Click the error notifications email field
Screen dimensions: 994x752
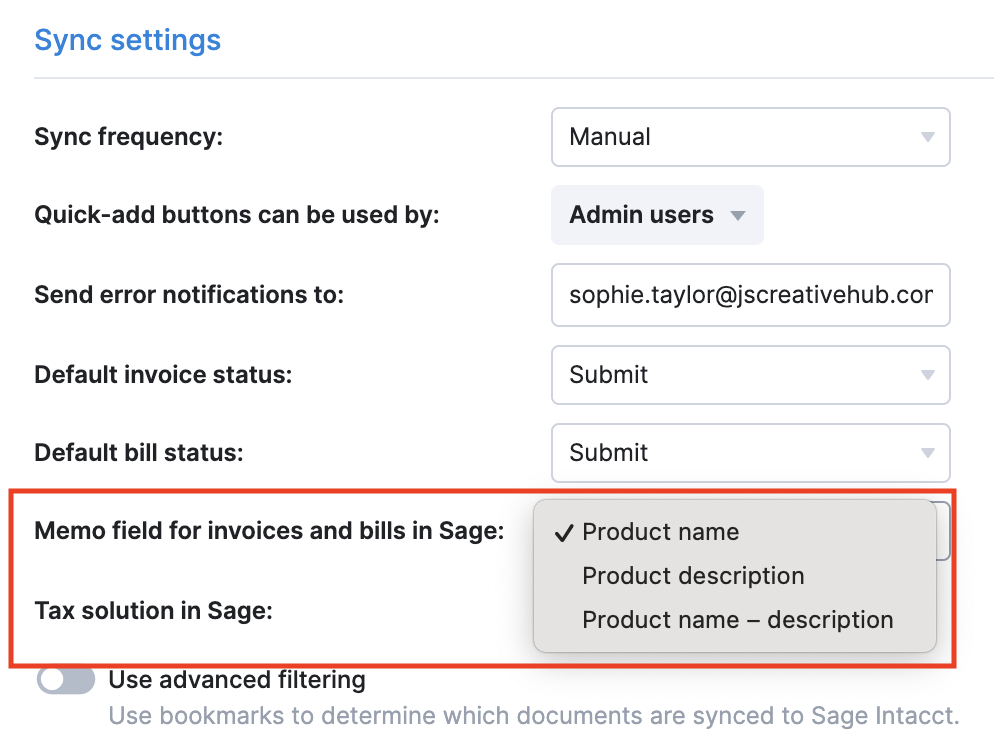[x=751, y=295]
